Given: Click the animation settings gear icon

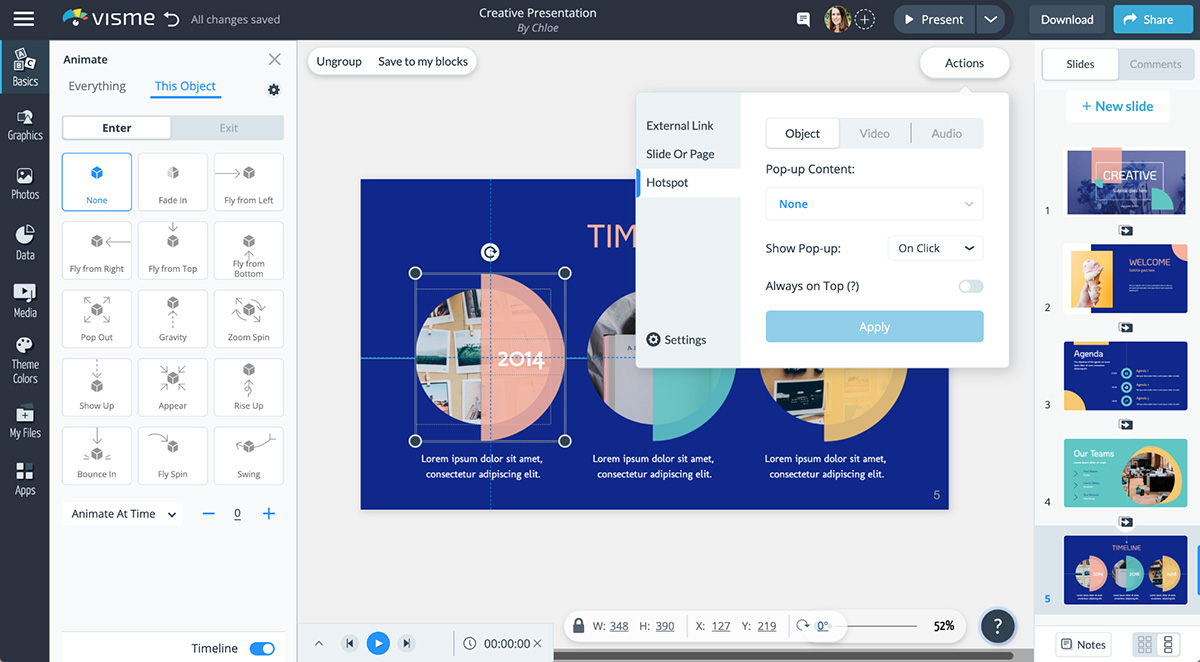Looking at the screenshot, I should (274, 90).
